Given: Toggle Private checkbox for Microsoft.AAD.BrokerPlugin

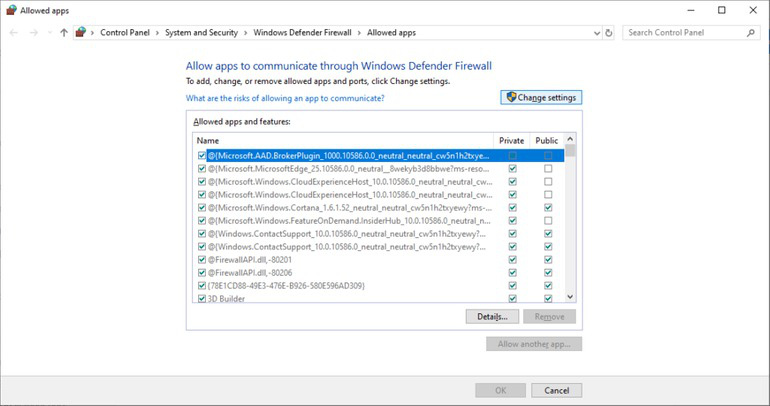Looking at the screenshot, I should pyautogui.click(x=513, y=156).
